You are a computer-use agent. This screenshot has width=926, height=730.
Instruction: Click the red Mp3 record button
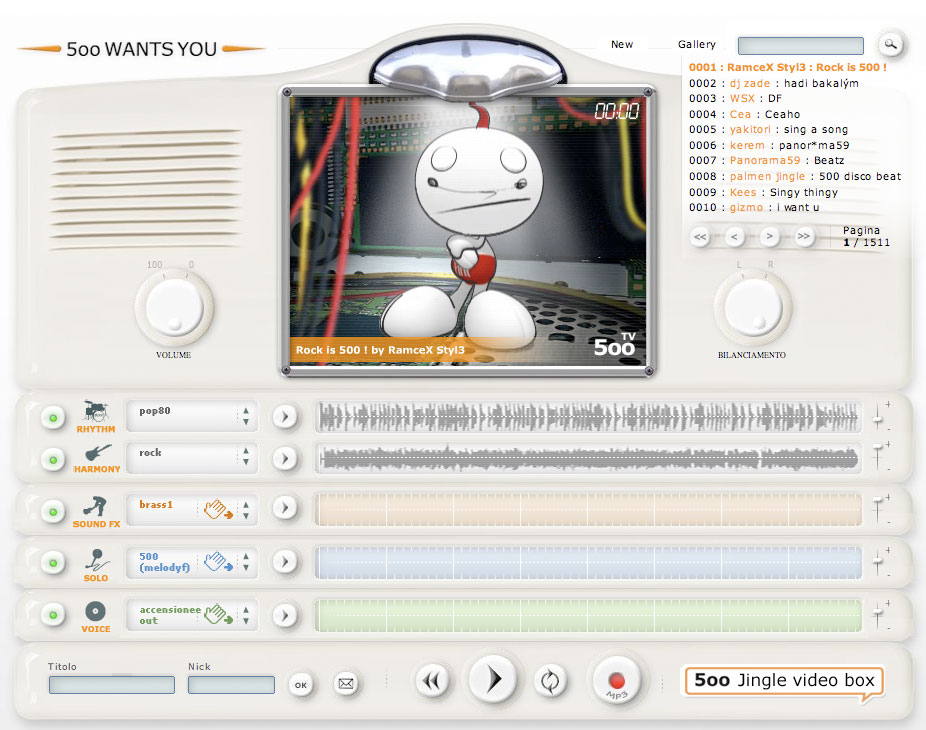pos(617,680)
